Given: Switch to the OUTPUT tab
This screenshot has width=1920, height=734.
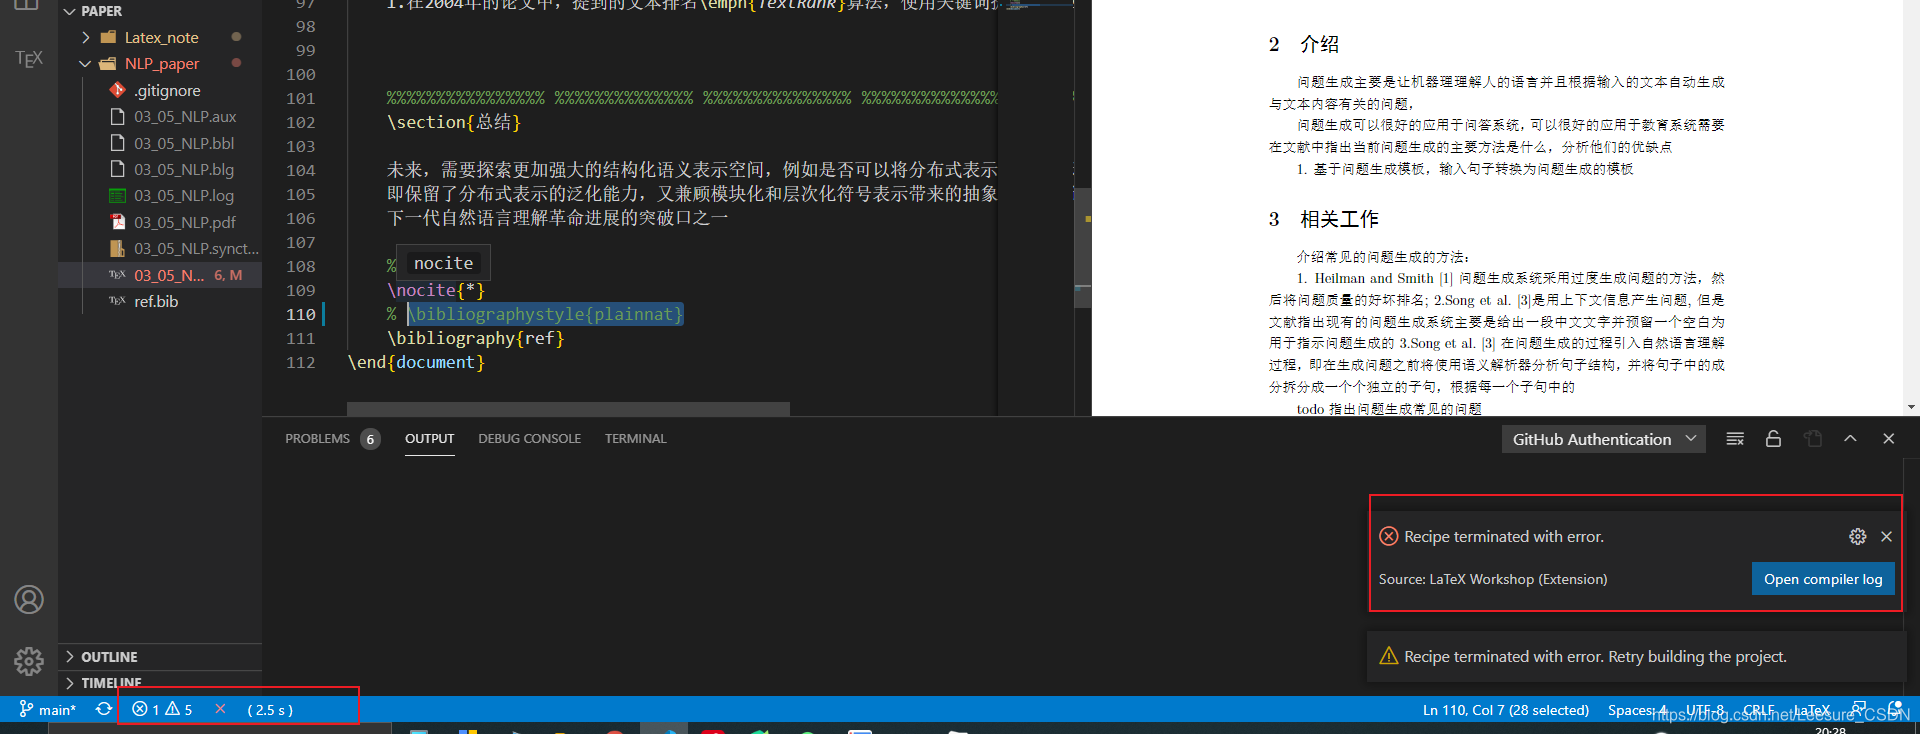Looking at the screenshot, I should pos(429,439).
